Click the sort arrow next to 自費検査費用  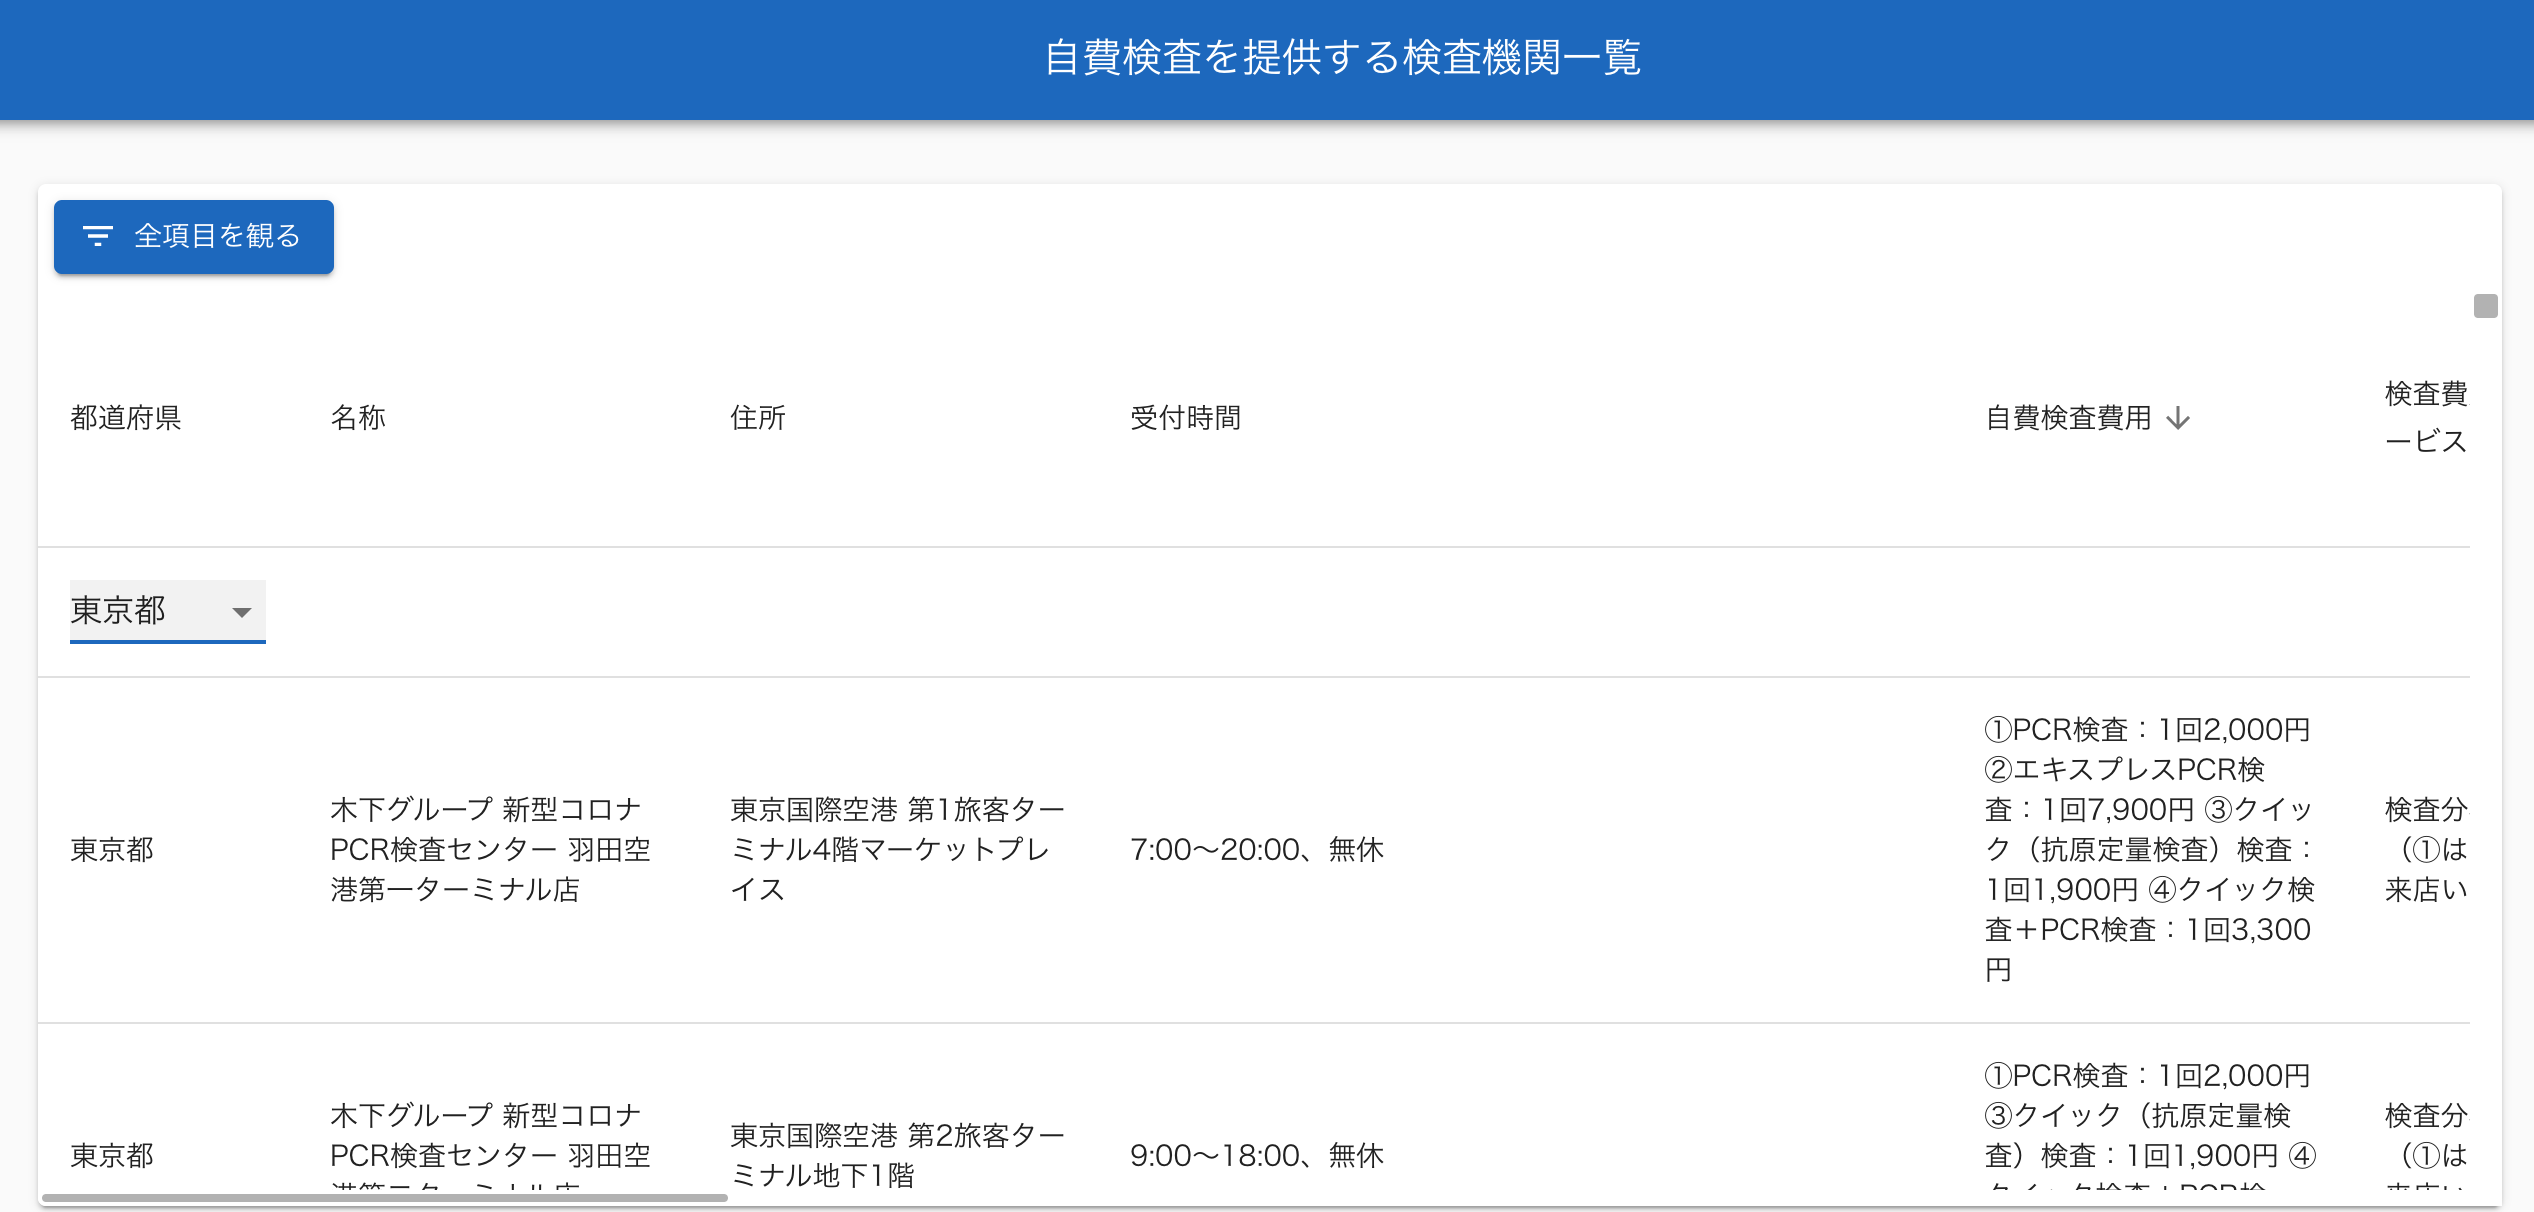point(2178,418)
